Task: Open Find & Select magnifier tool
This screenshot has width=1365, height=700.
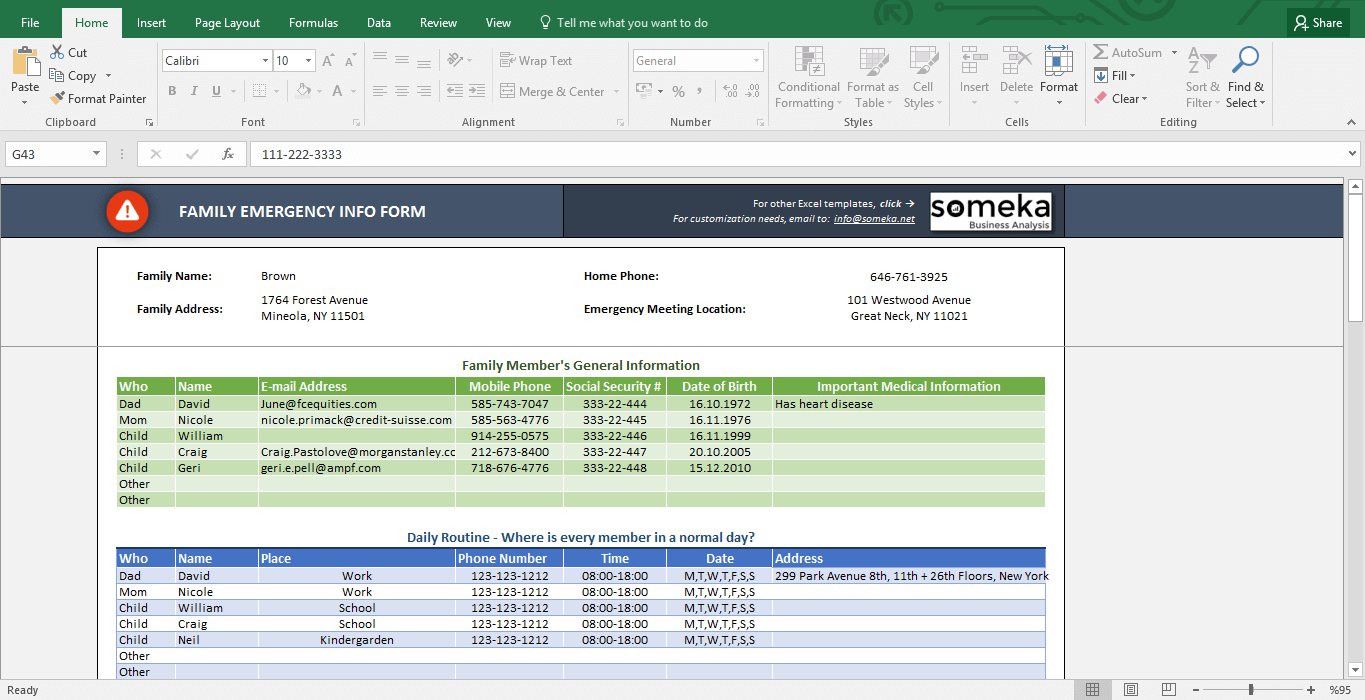Action: pyautogui.click(x=1245, y=62)
